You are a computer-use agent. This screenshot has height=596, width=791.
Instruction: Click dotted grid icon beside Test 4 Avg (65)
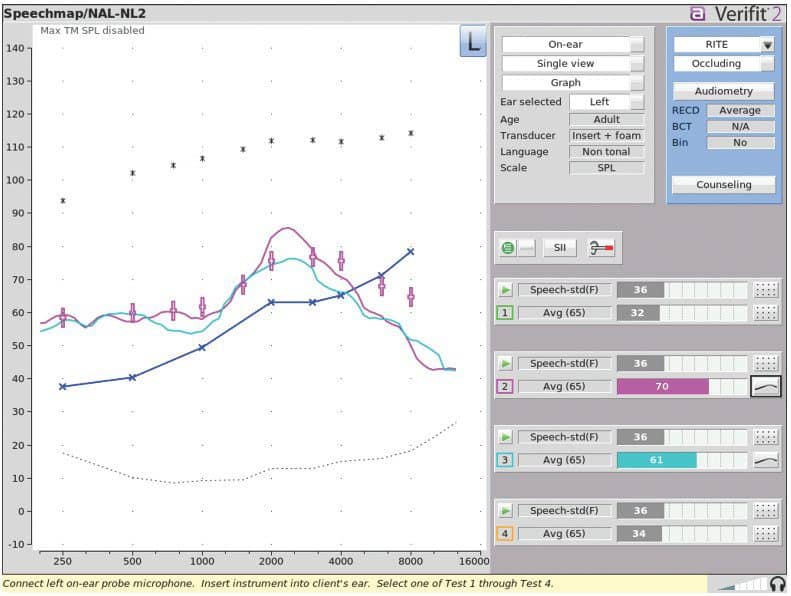click(766, 534)
